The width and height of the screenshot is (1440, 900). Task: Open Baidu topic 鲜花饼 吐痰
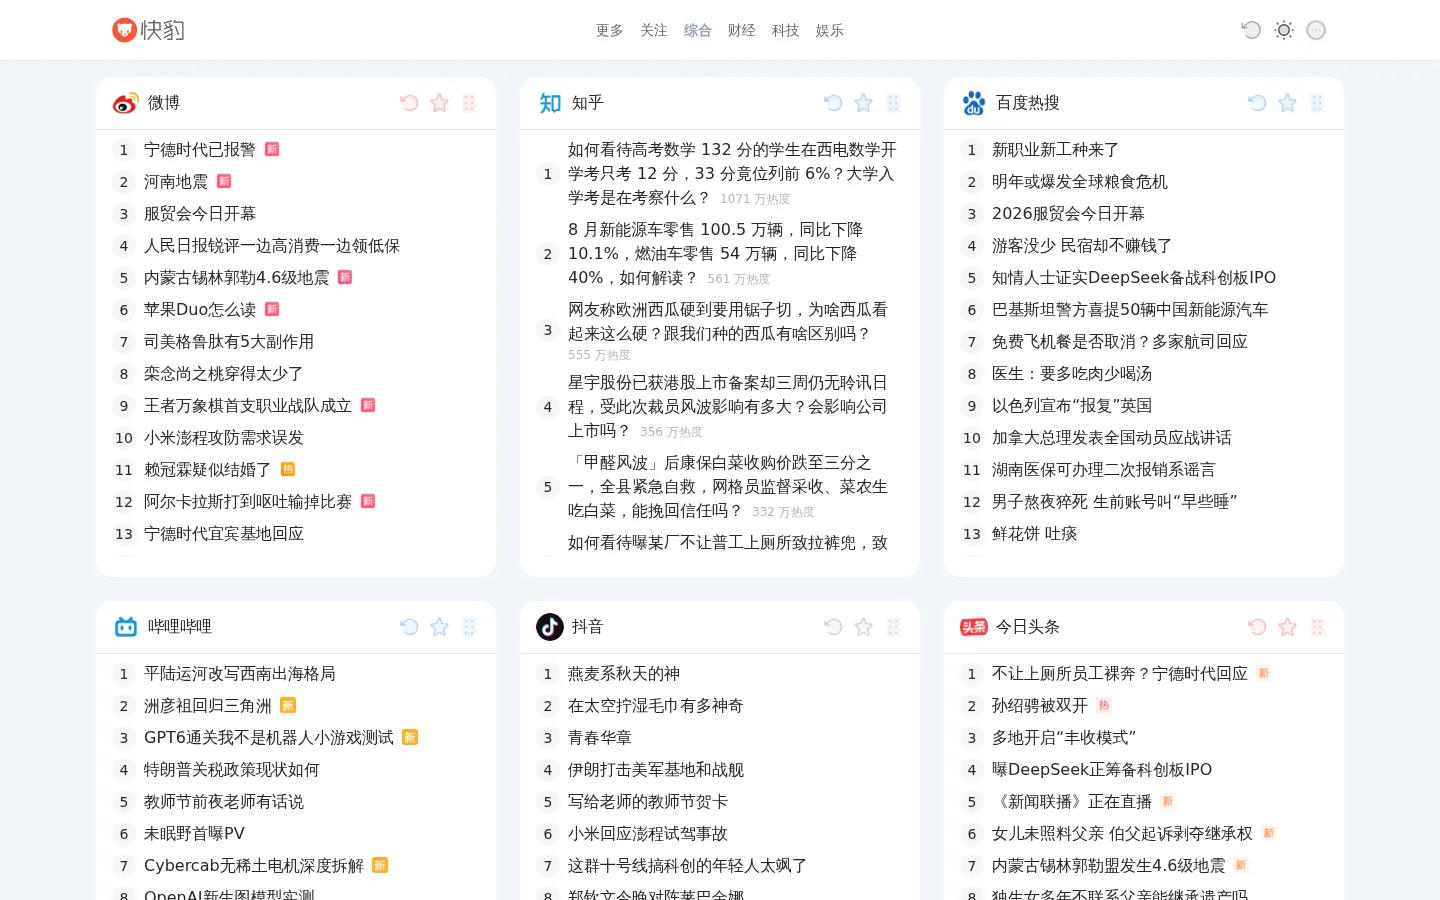pos(1035,534)
